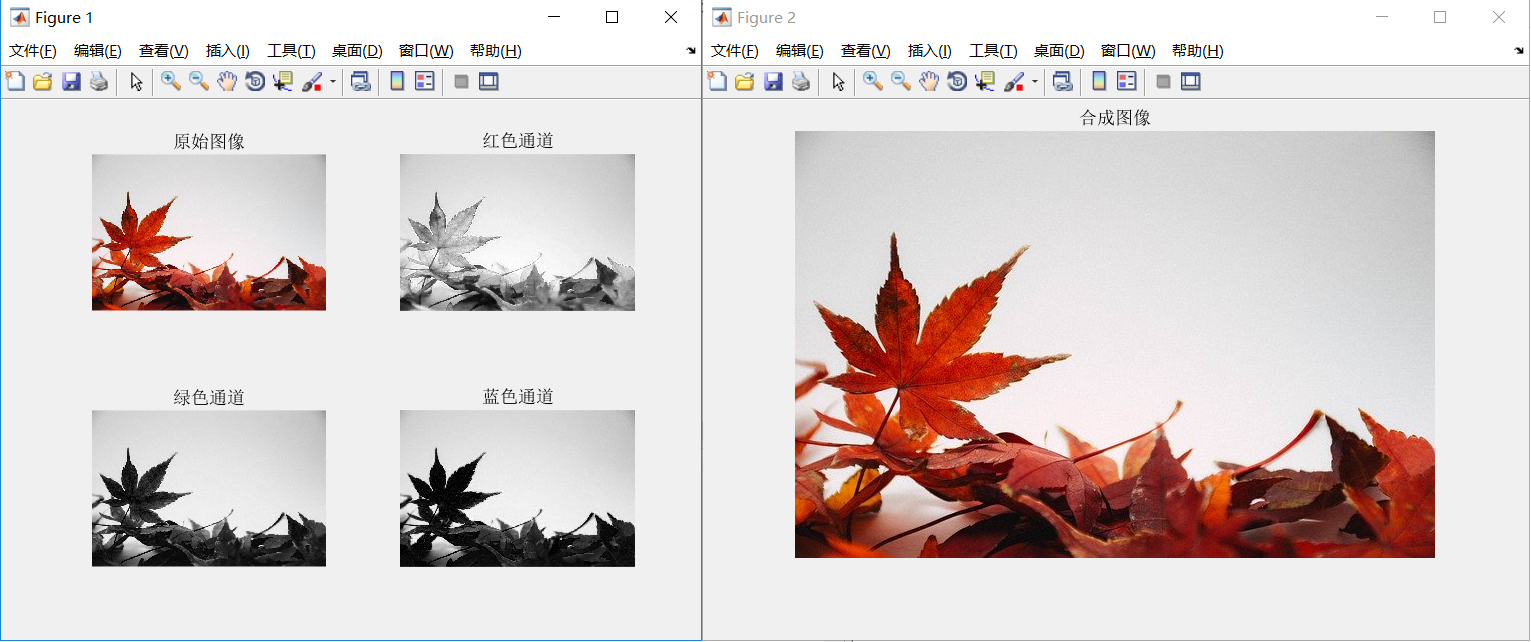Open 工具(T) menu in Figure 2

tap(993, 51)
